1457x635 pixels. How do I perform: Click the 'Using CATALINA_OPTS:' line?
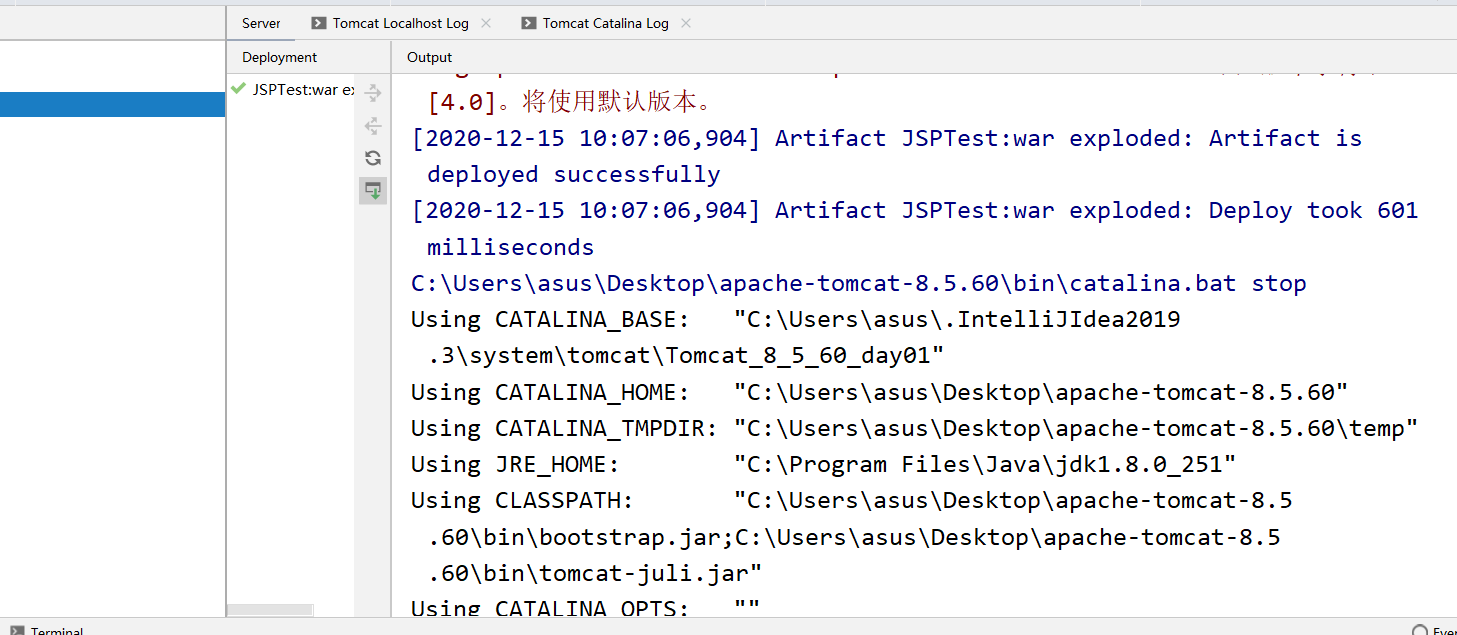pos(586,608)
